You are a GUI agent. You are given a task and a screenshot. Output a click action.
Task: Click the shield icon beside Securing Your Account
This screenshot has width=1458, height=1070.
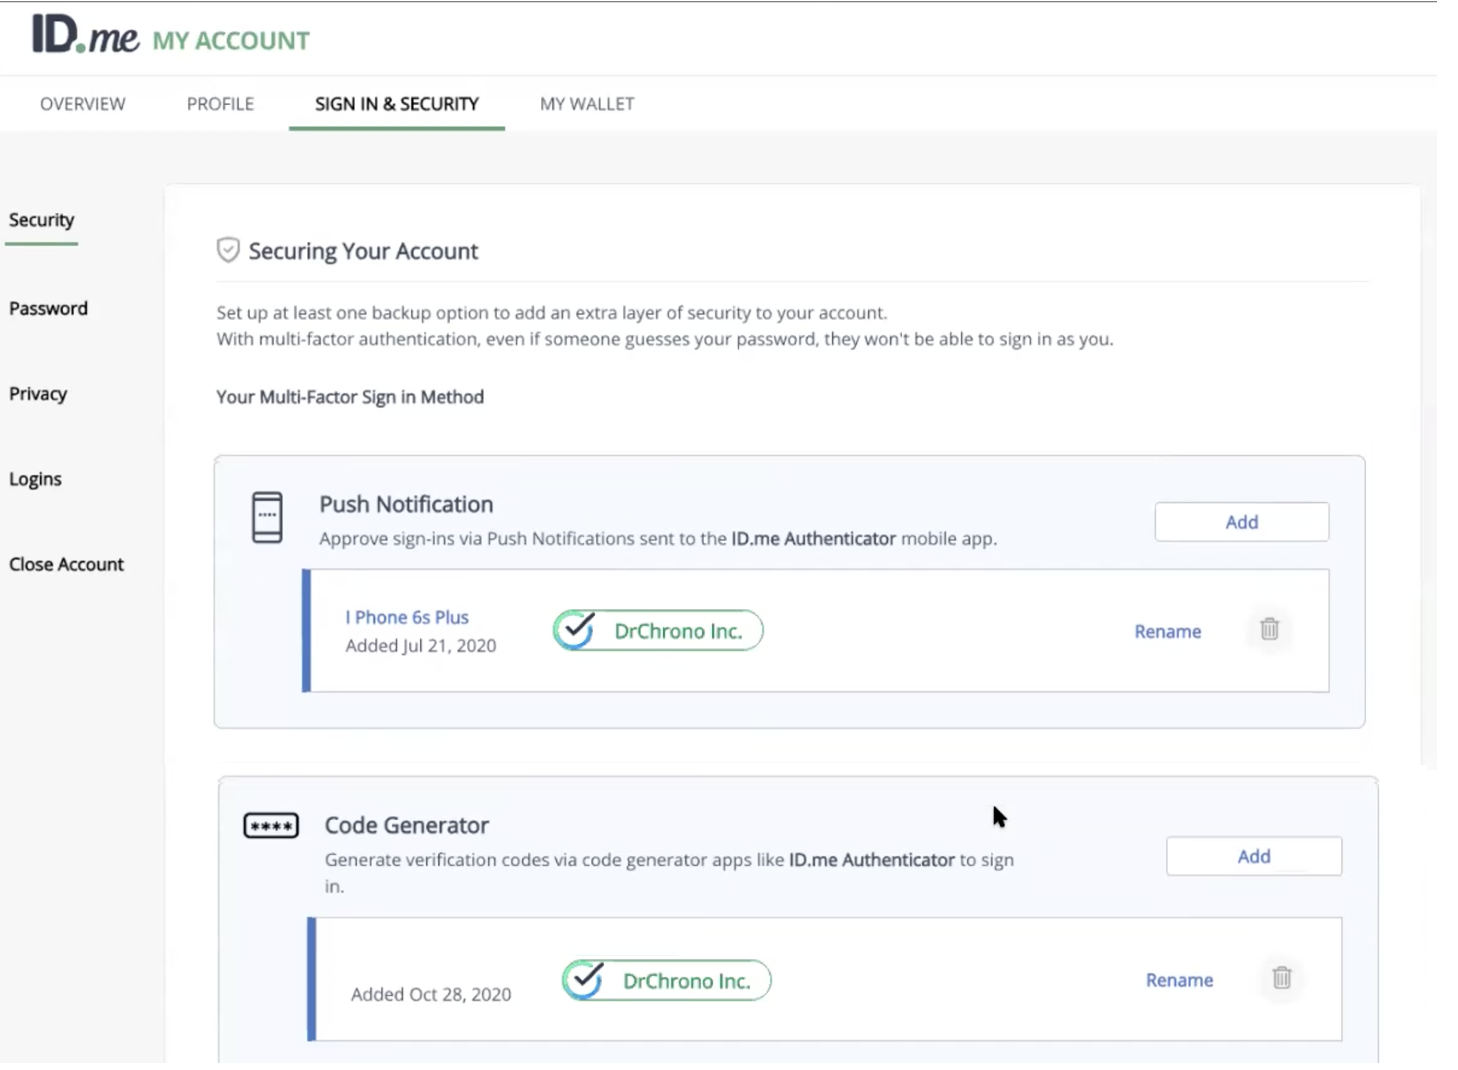tap(228, 250)
